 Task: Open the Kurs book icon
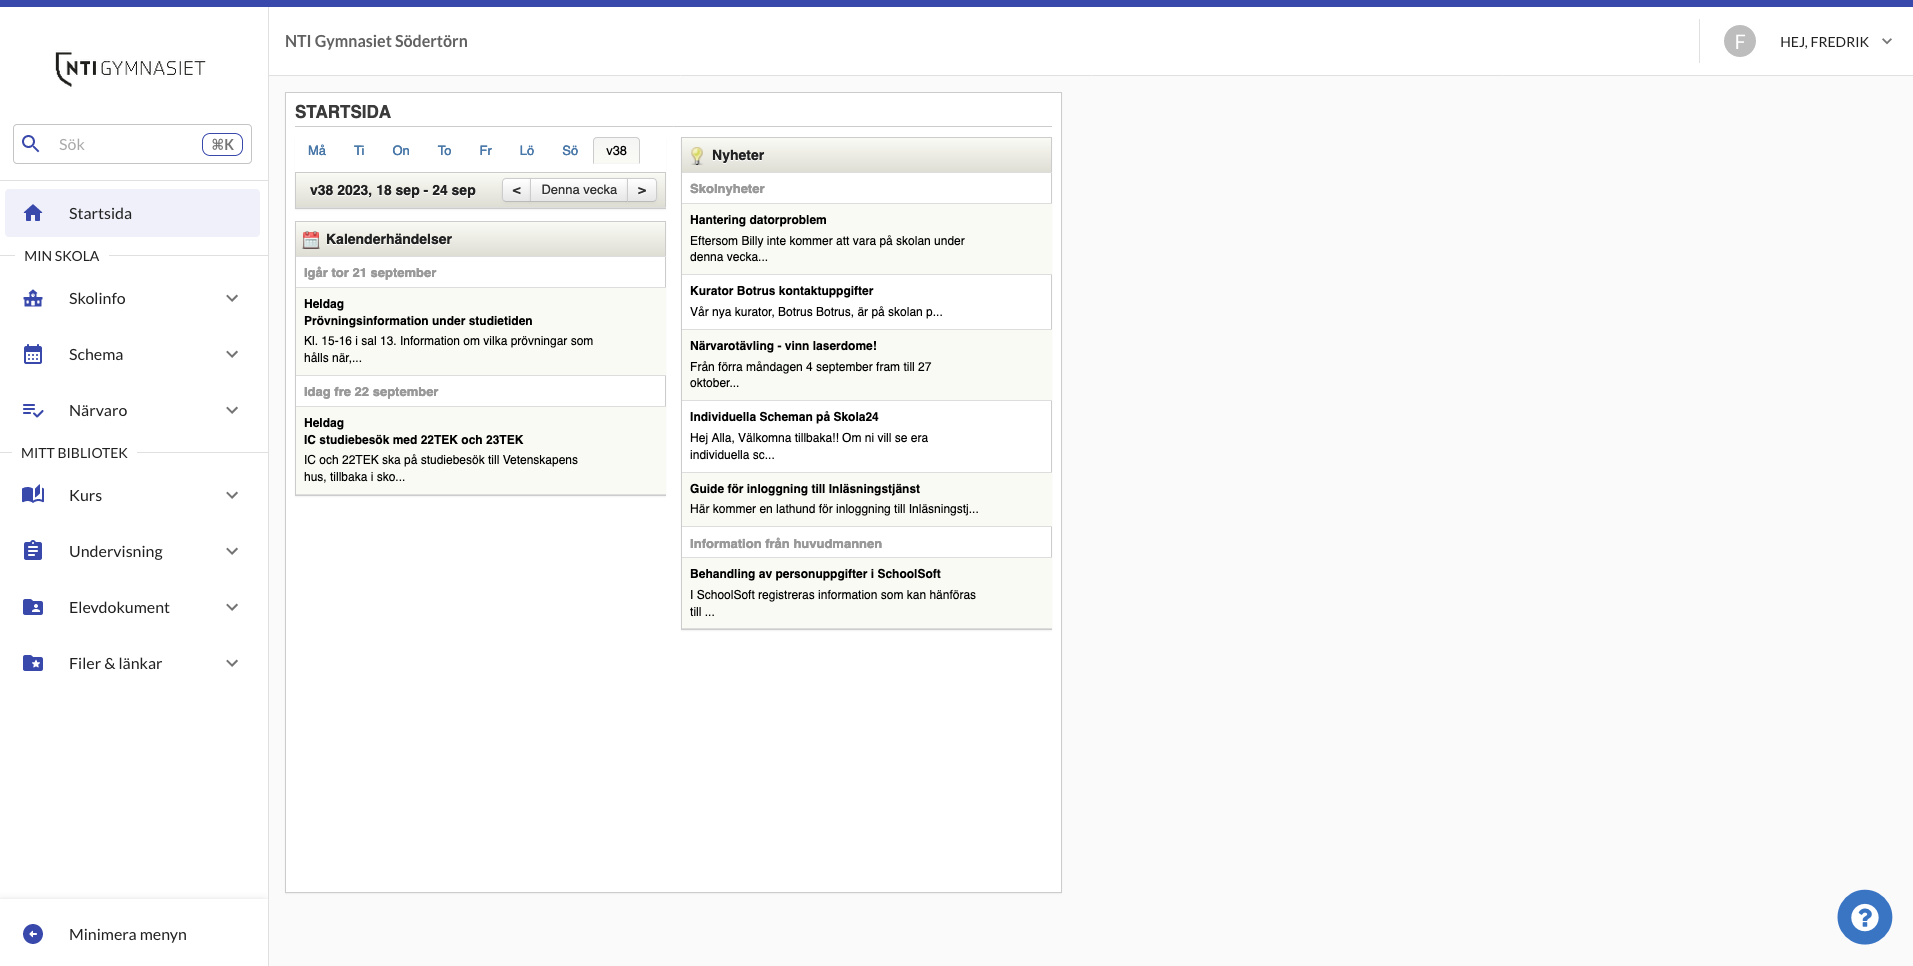pos(34,494)
